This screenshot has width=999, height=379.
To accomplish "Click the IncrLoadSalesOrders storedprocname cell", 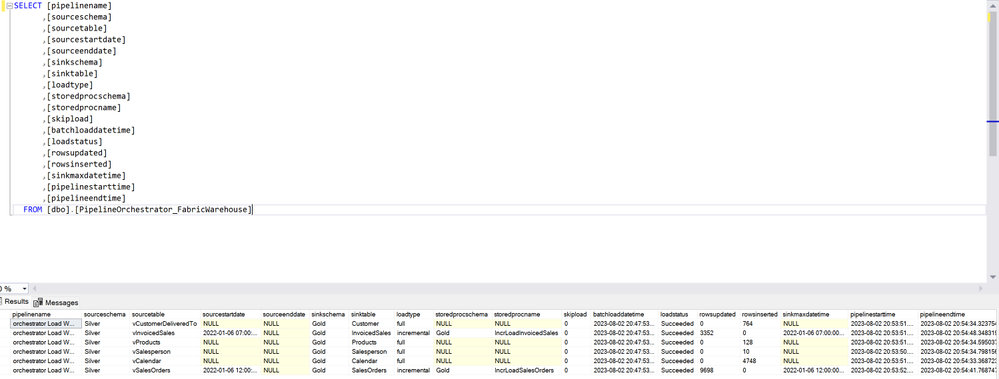I will pyautogui.click(x=527, y=369).
